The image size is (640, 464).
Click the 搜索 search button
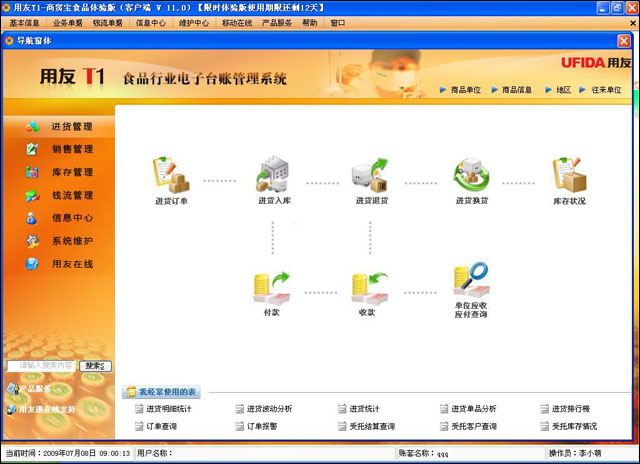pos(95,366)
